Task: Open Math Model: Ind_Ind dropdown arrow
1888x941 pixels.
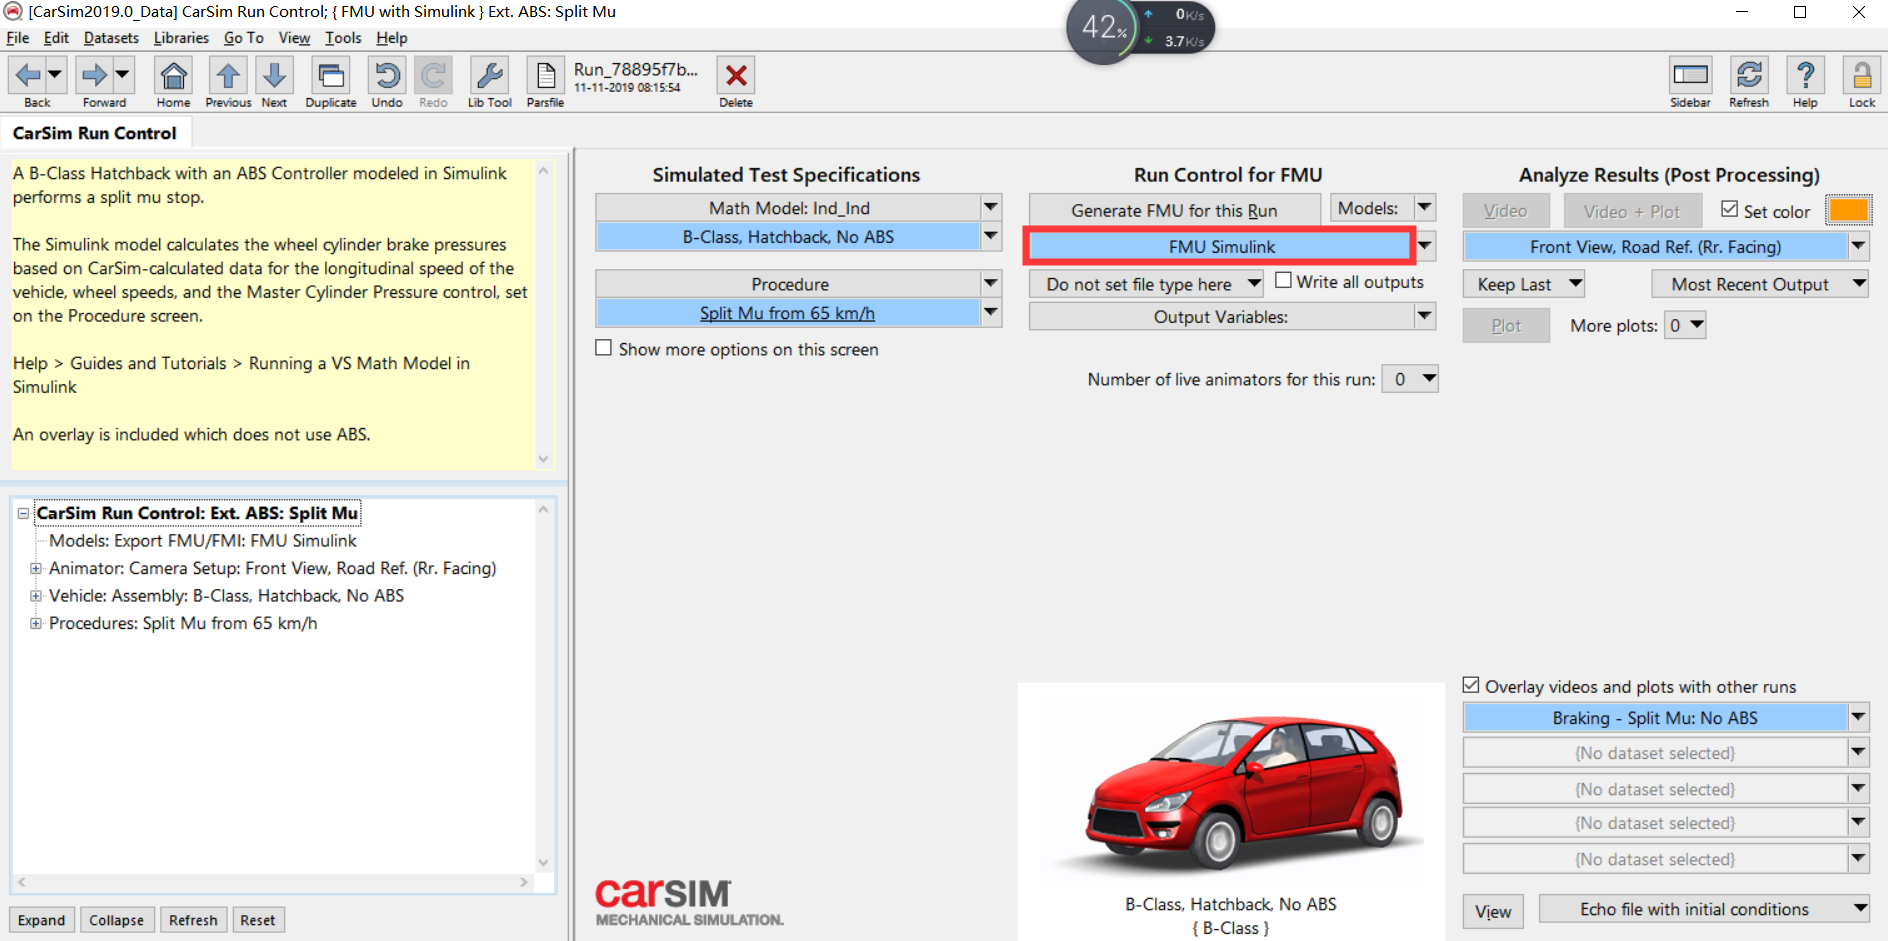Action: (x=991, y=207)
